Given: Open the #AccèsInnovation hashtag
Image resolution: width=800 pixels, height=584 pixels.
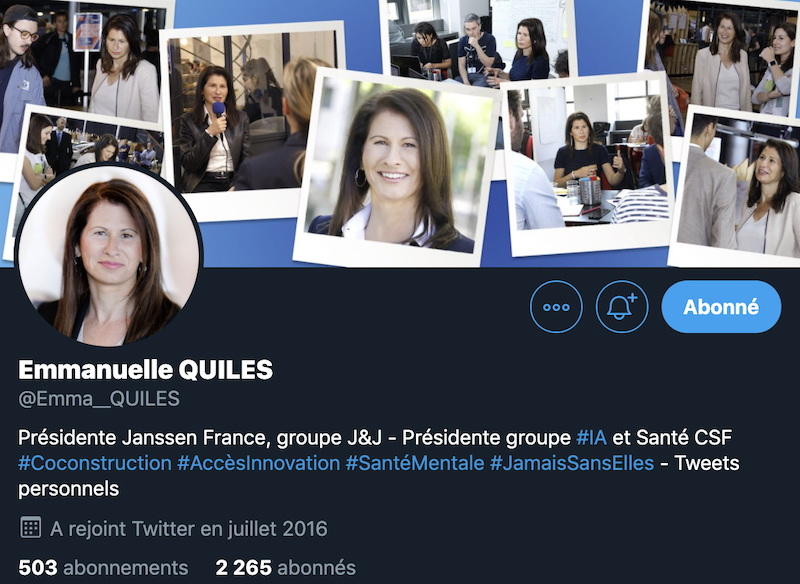Looking at the screenshot, I should click(x=259, y=463).
